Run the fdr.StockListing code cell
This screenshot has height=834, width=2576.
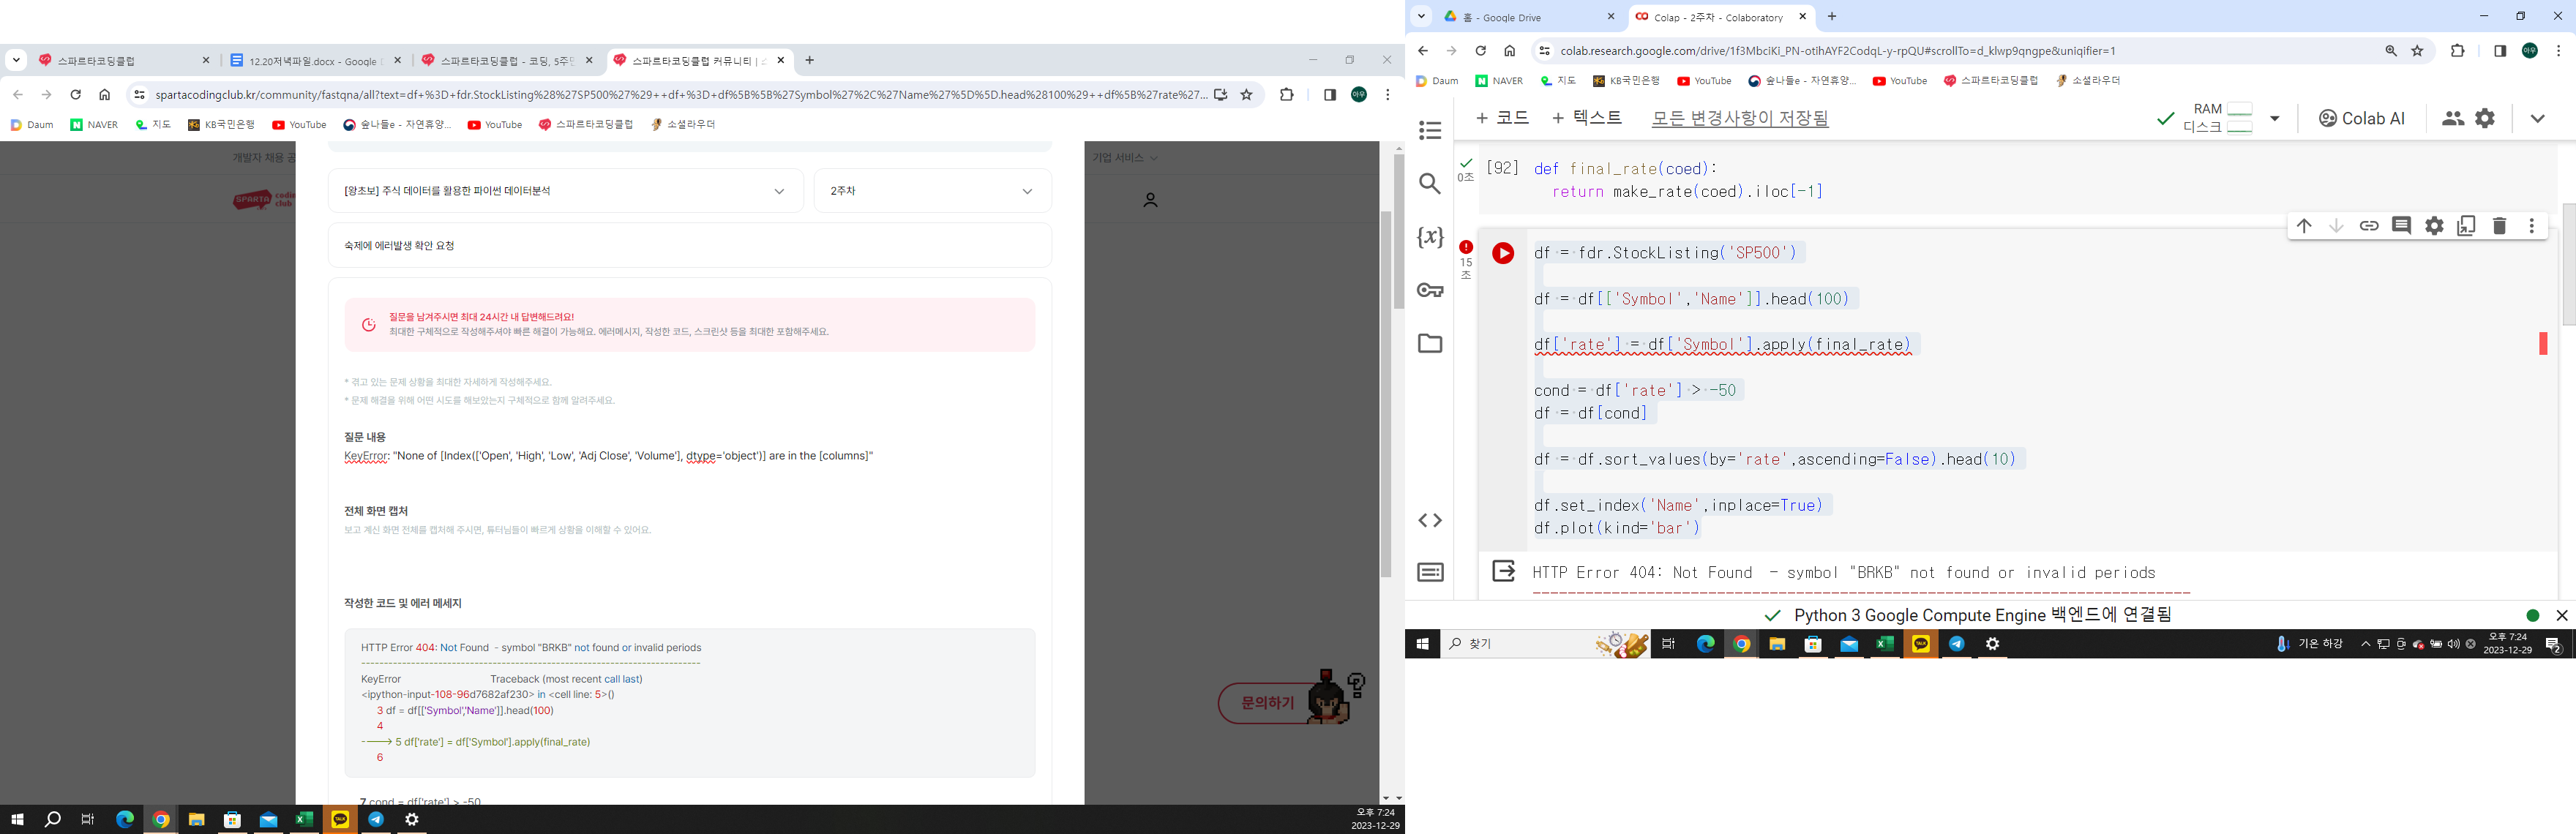[x=1503, y=253]
